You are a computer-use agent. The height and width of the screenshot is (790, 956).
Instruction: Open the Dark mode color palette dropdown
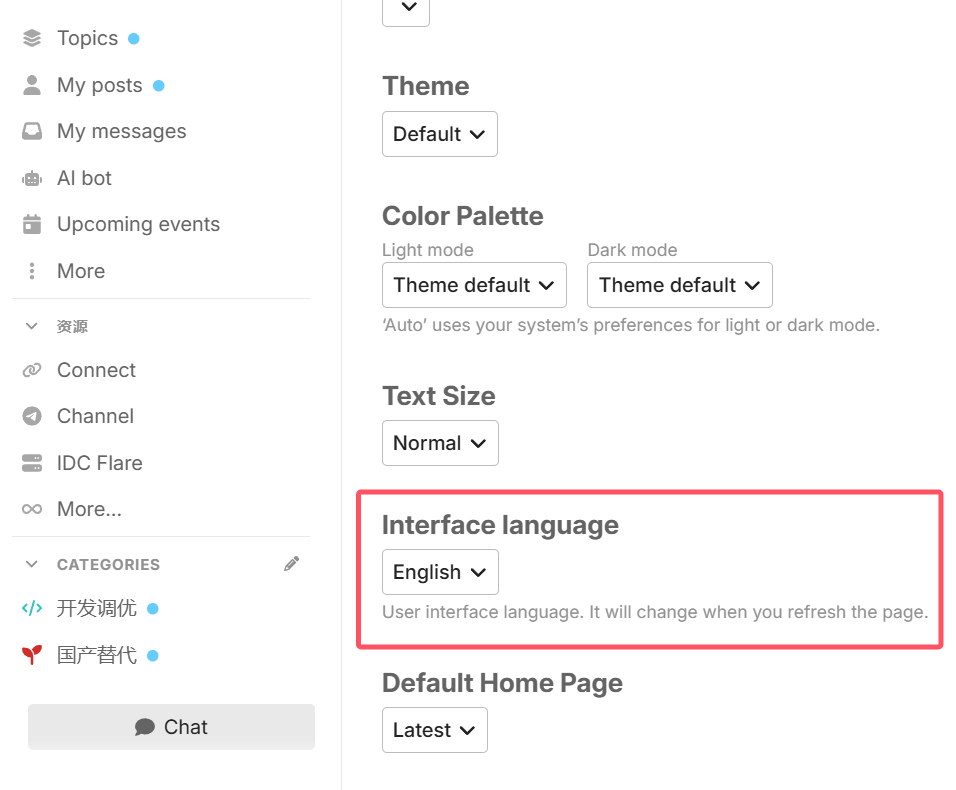tap(680, 285)
